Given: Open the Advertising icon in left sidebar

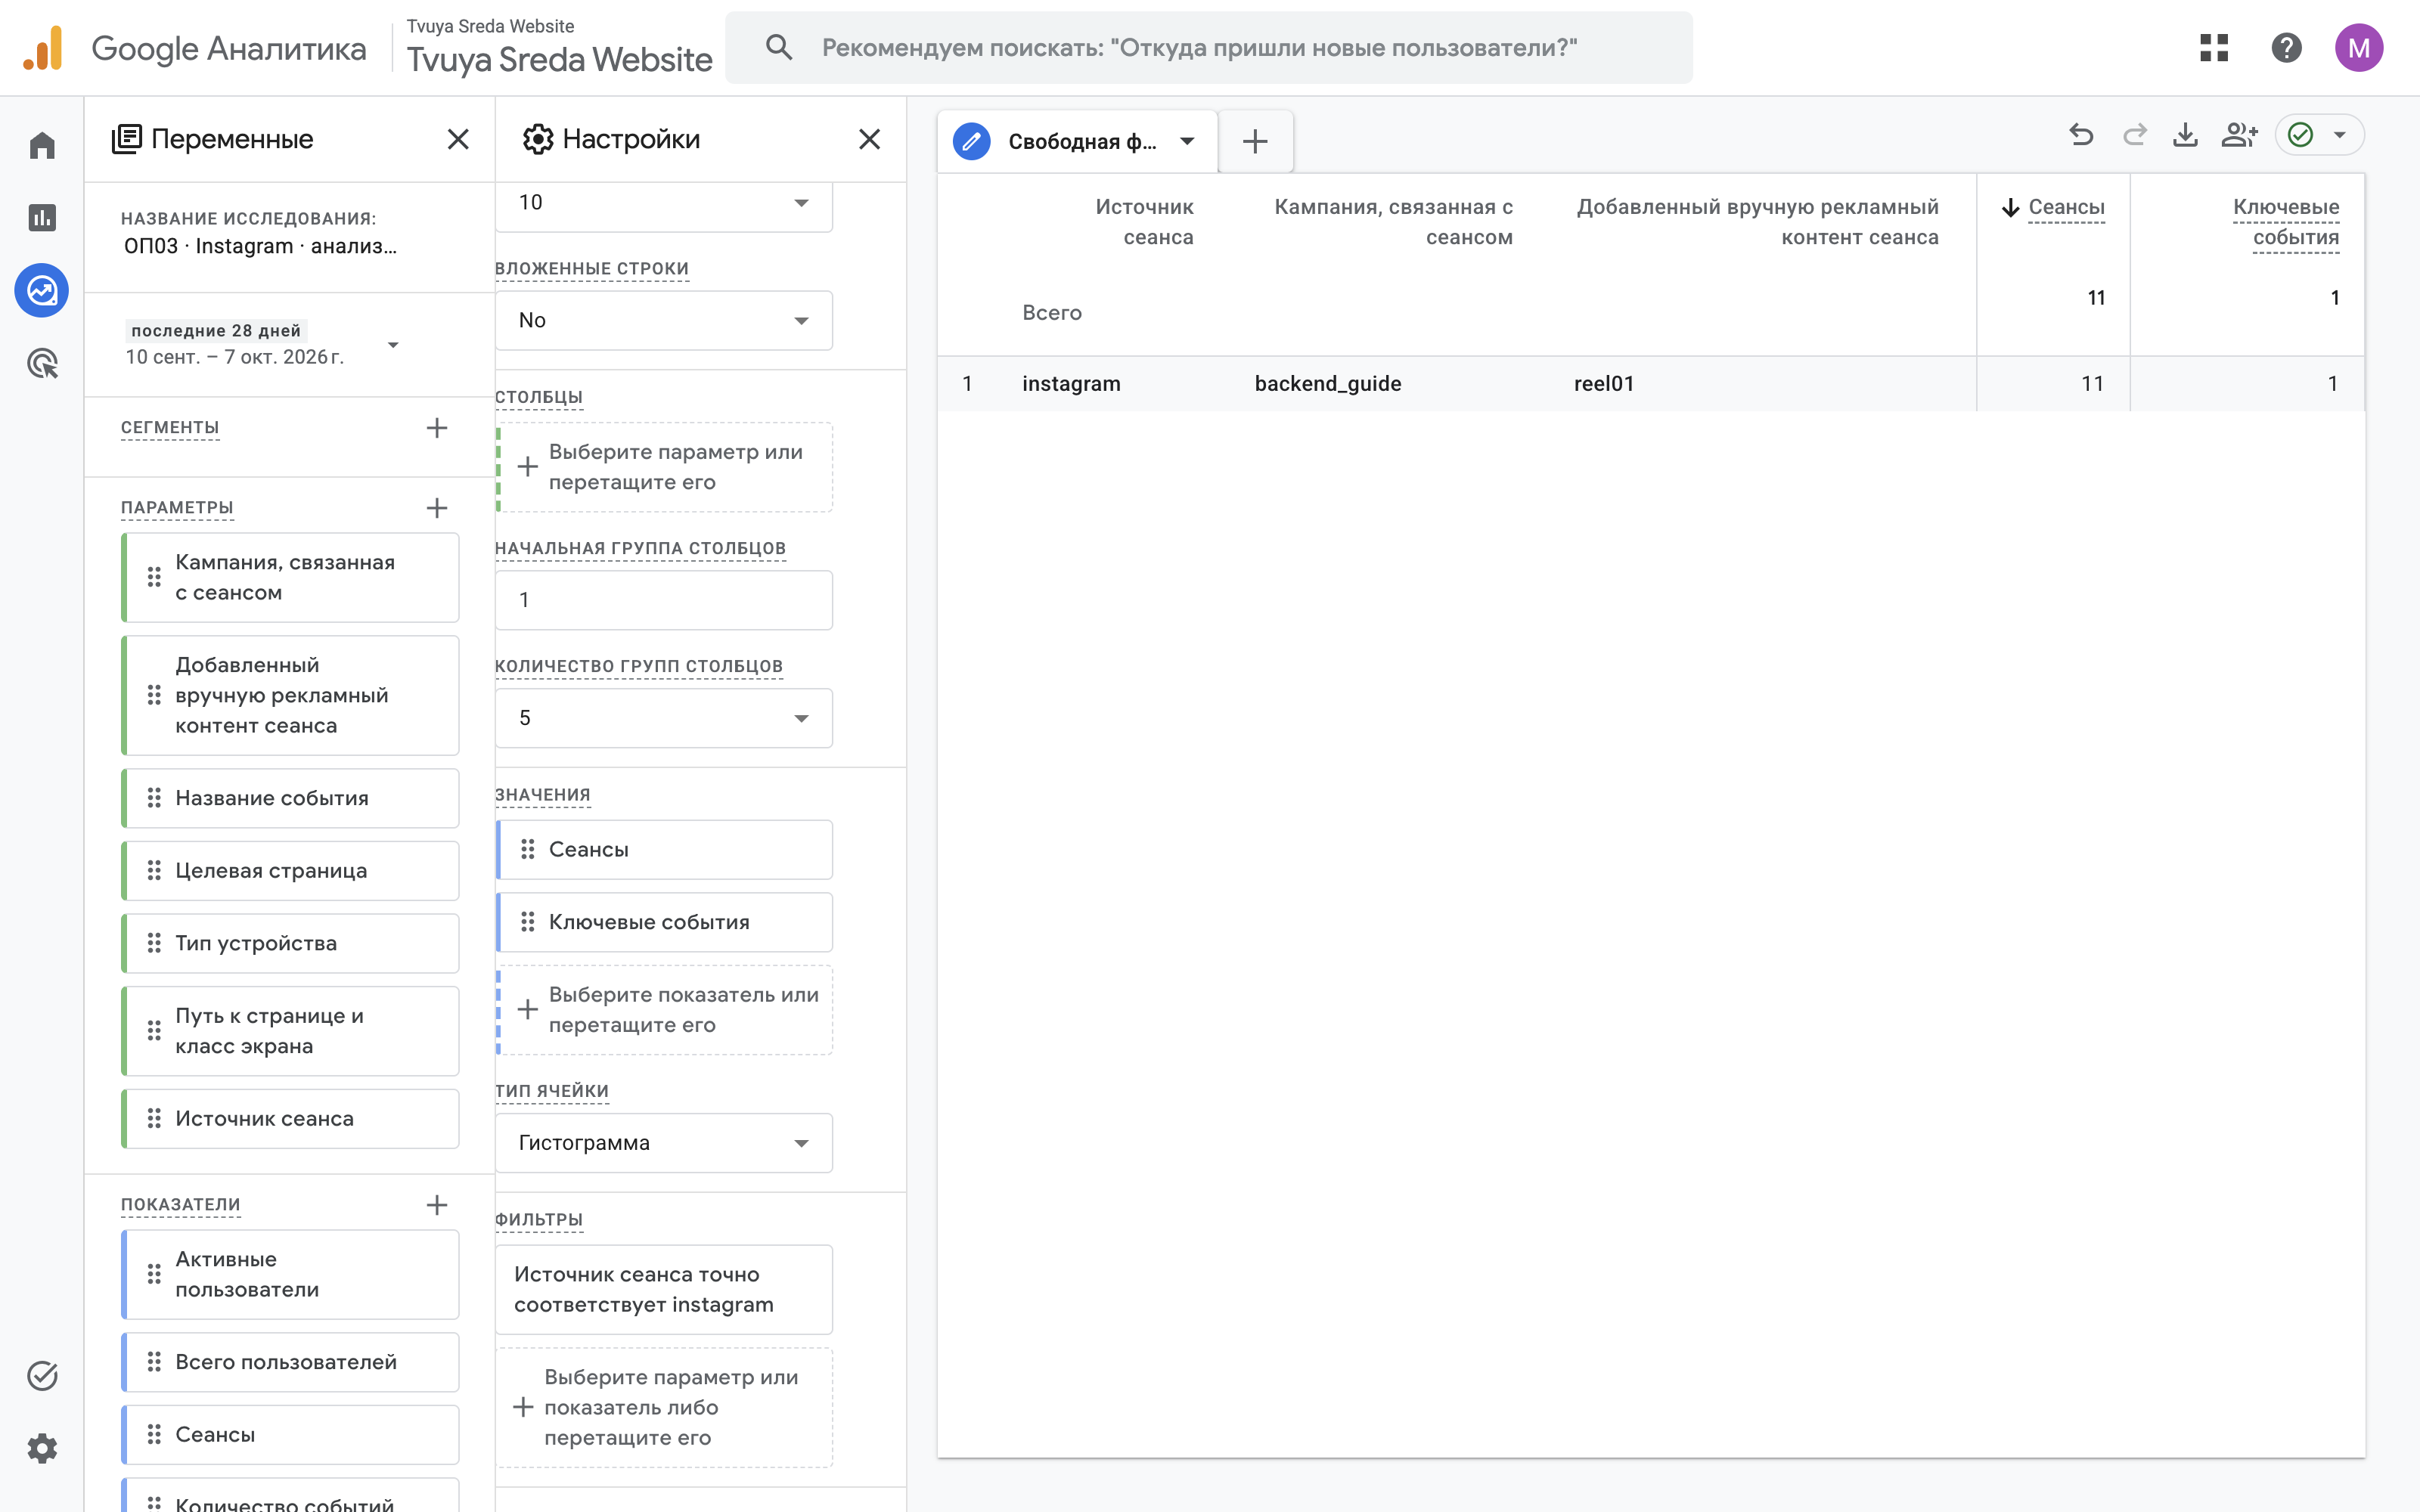Looking at the screenshot, I should (42, 364).
